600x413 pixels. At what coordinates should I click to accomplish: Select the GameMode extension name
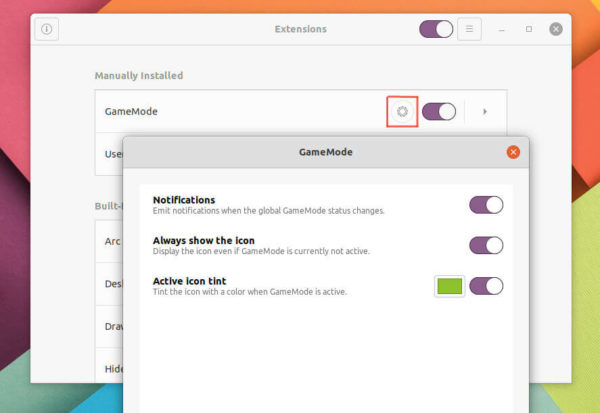[131, 112]
